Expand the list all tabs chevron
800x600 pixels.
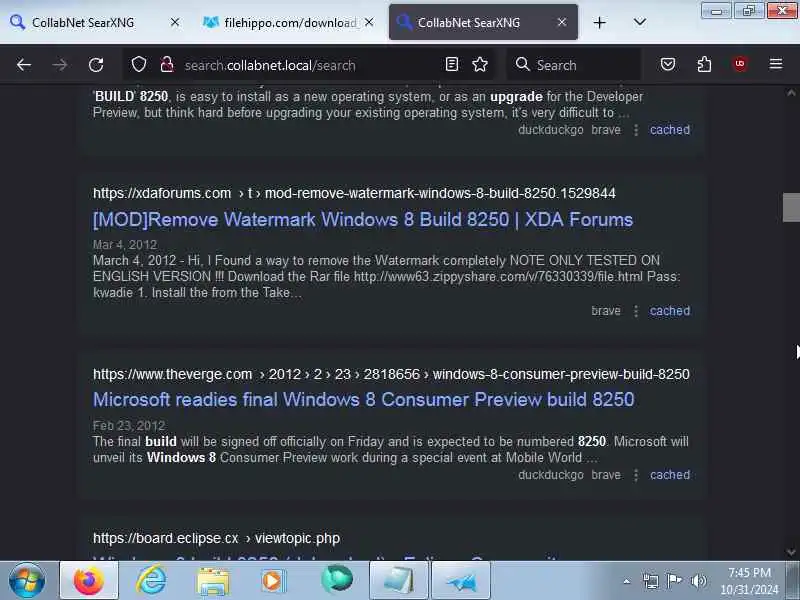pos(640,22)
